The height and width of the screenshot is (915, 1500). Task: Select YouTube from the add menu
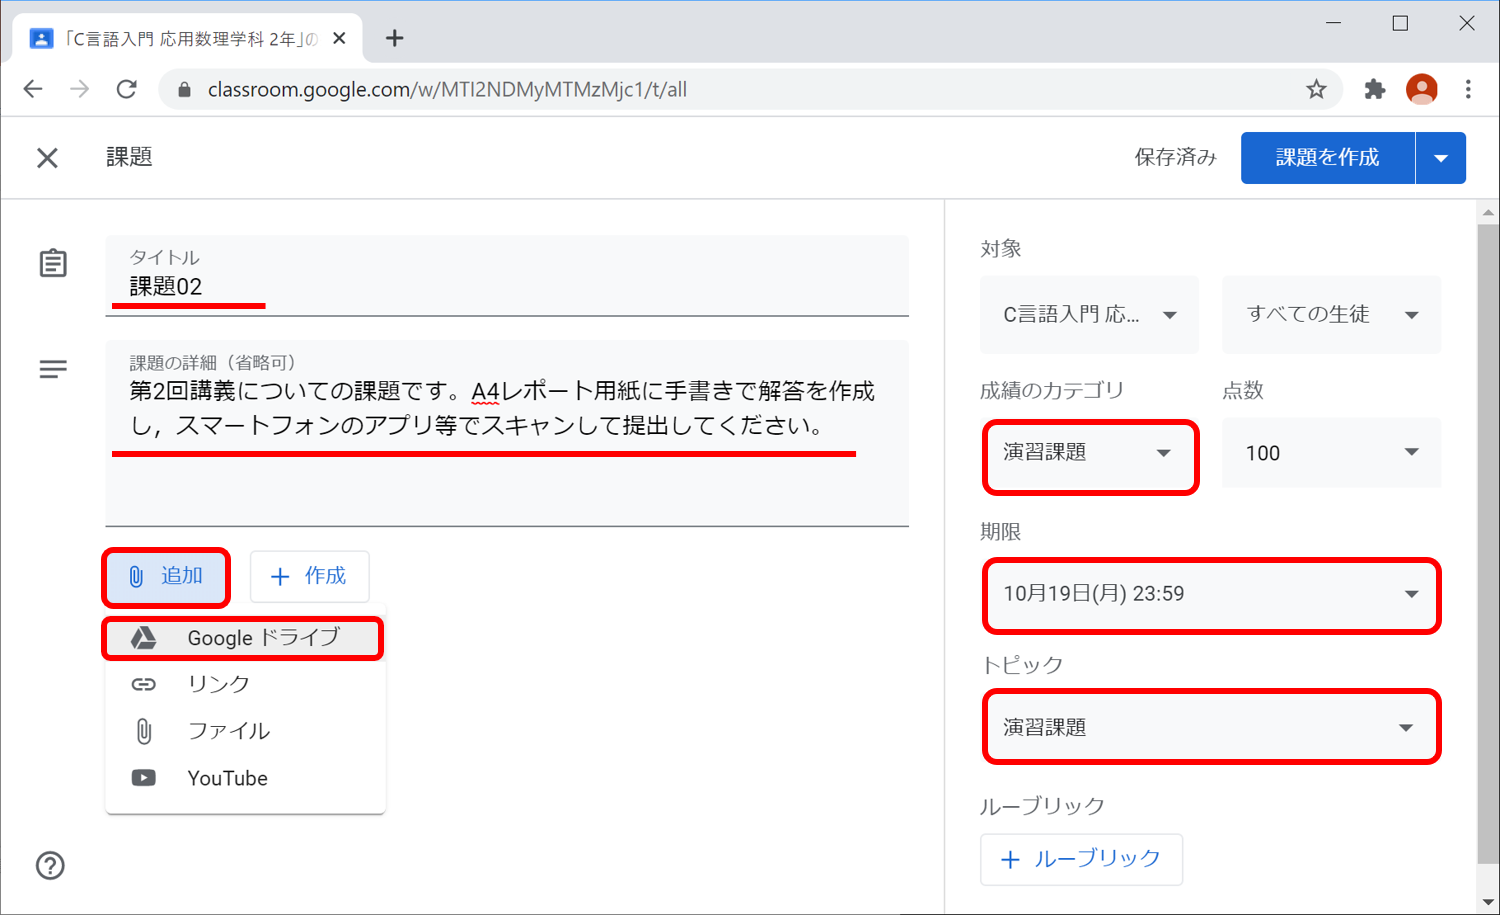[x=245, y=778]
